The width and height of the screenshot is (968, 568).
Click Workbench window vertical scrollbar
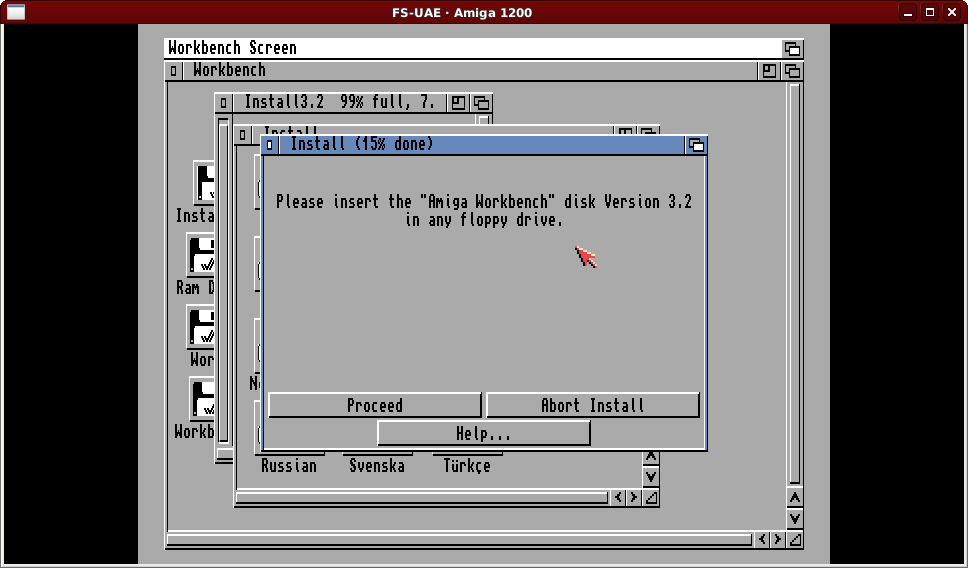click(x=795, y=284)
